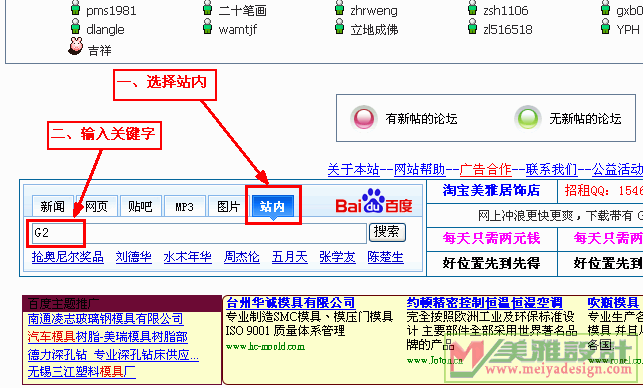
Task: Click the green user icon beside wamtjf
Action: coord(208,27)
